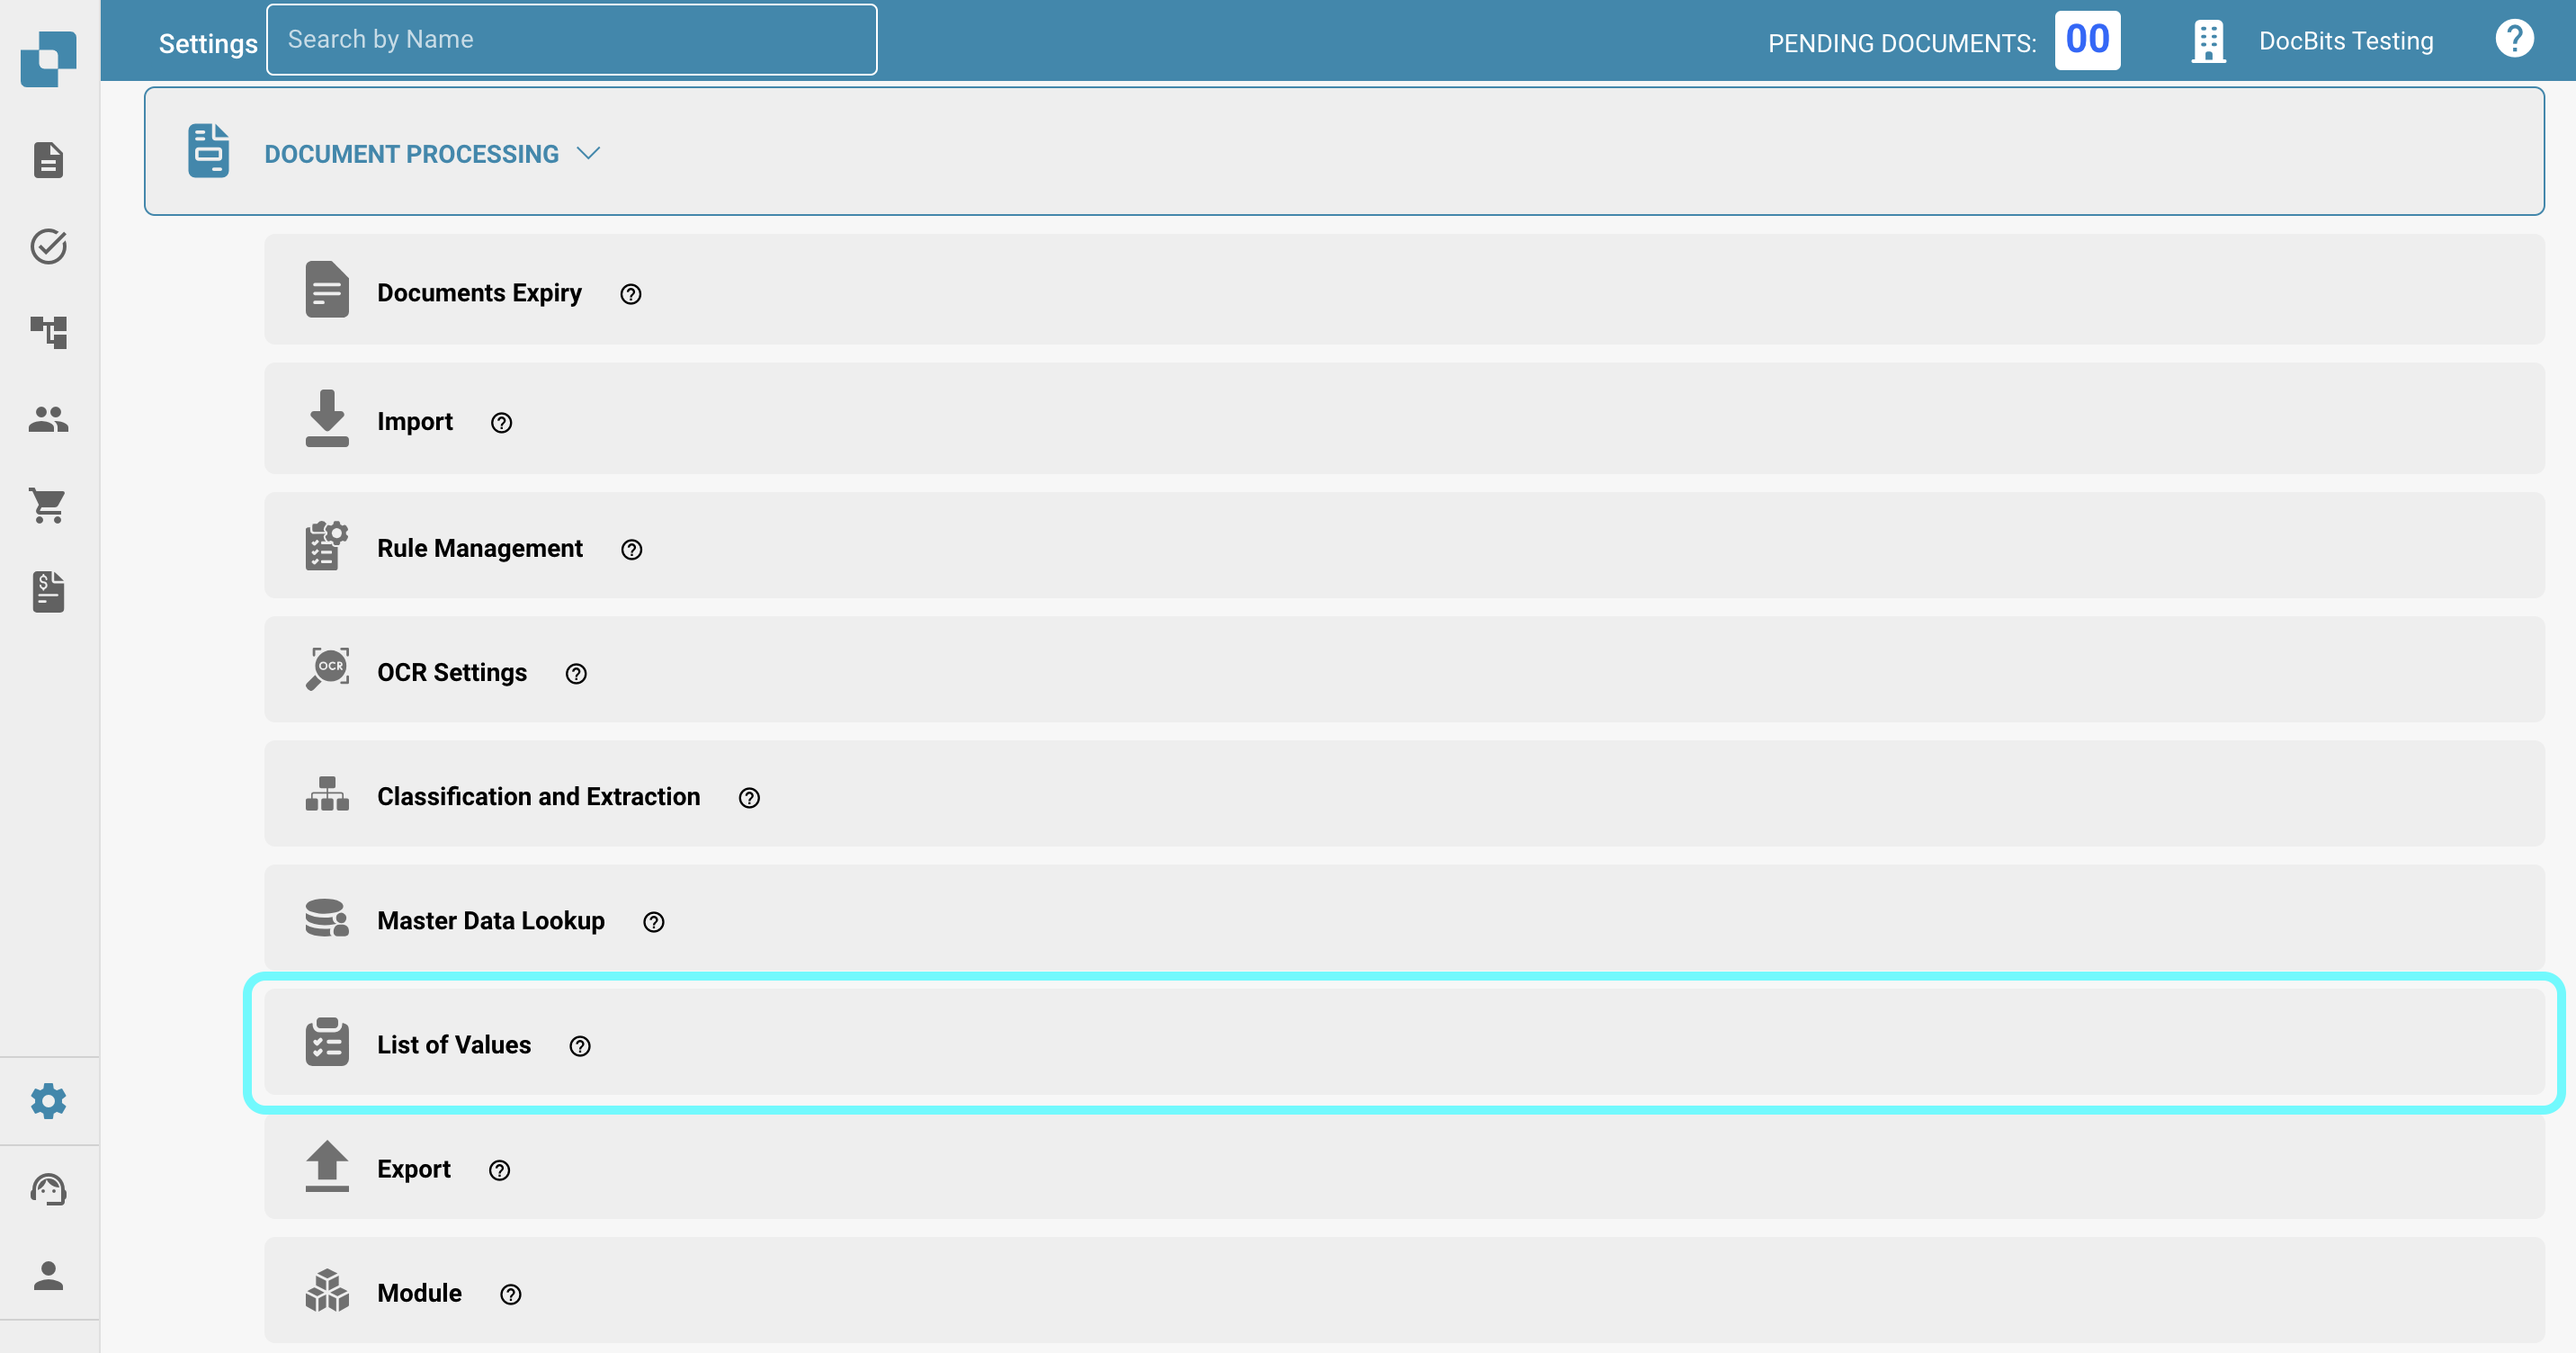Open the task validation checkmark icon

point(48,246)
